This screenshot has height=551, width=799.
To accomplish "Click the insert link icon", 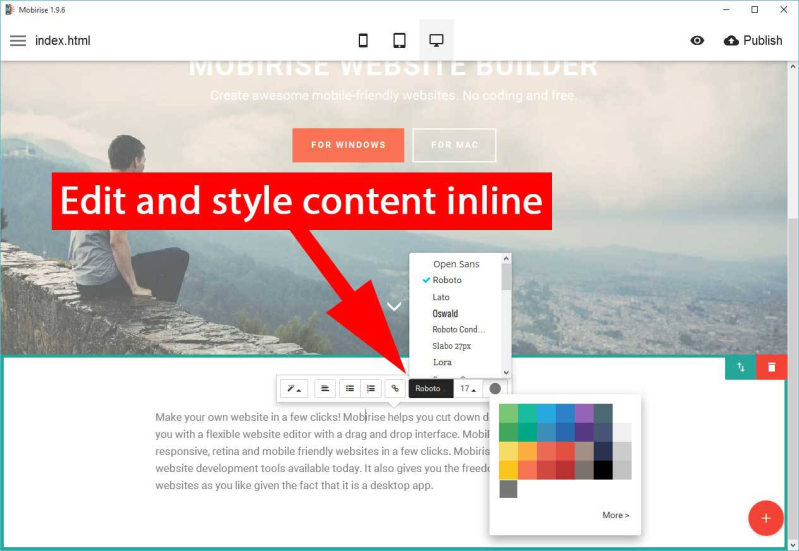I will pos(395,389).
